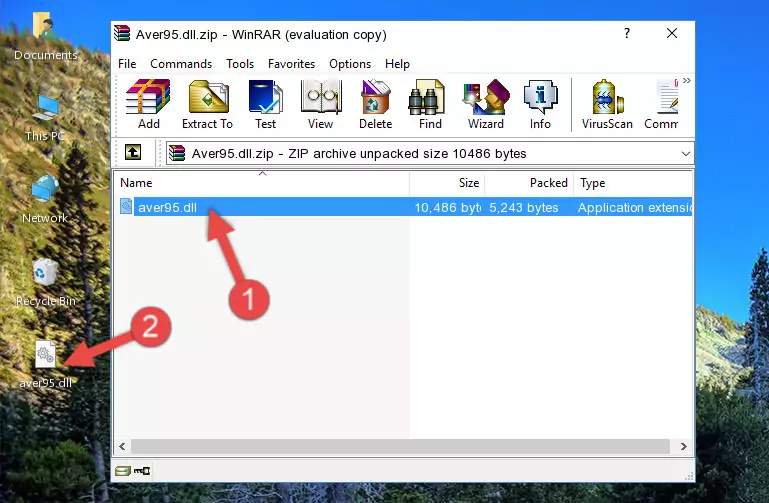
Task: Sort by the Packed column header
Action: pos(529,183)
